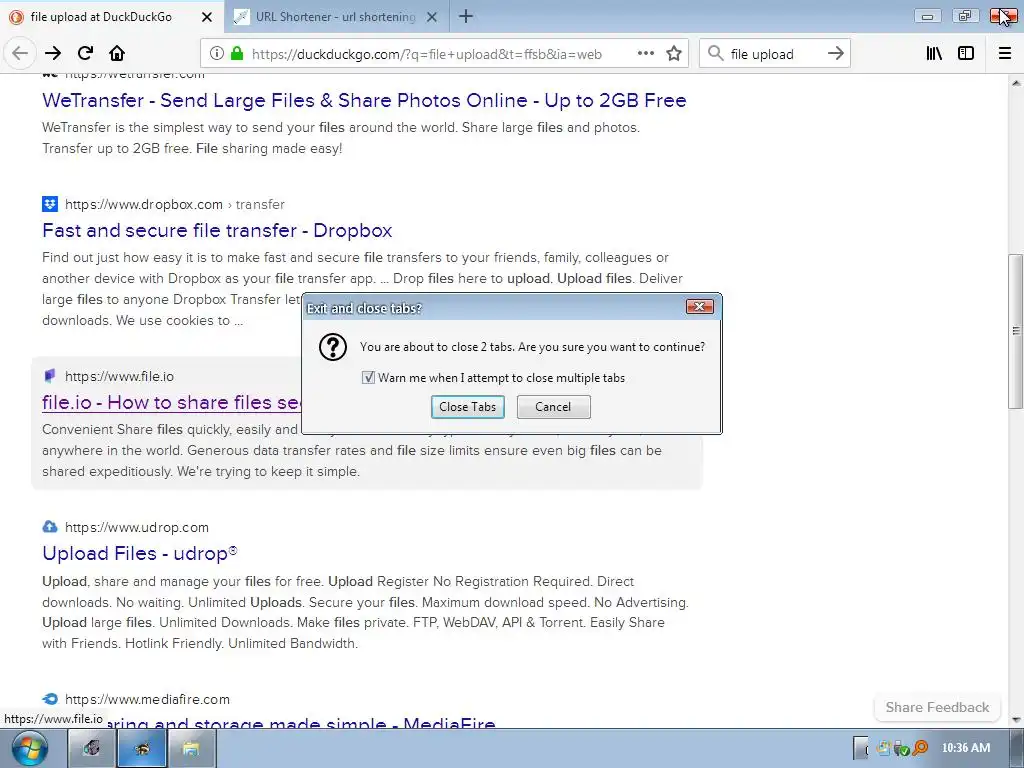Open Windows Explorer folder taskbar icon
This screenshot has width=1024, height=768.
(x=191, y=748)
